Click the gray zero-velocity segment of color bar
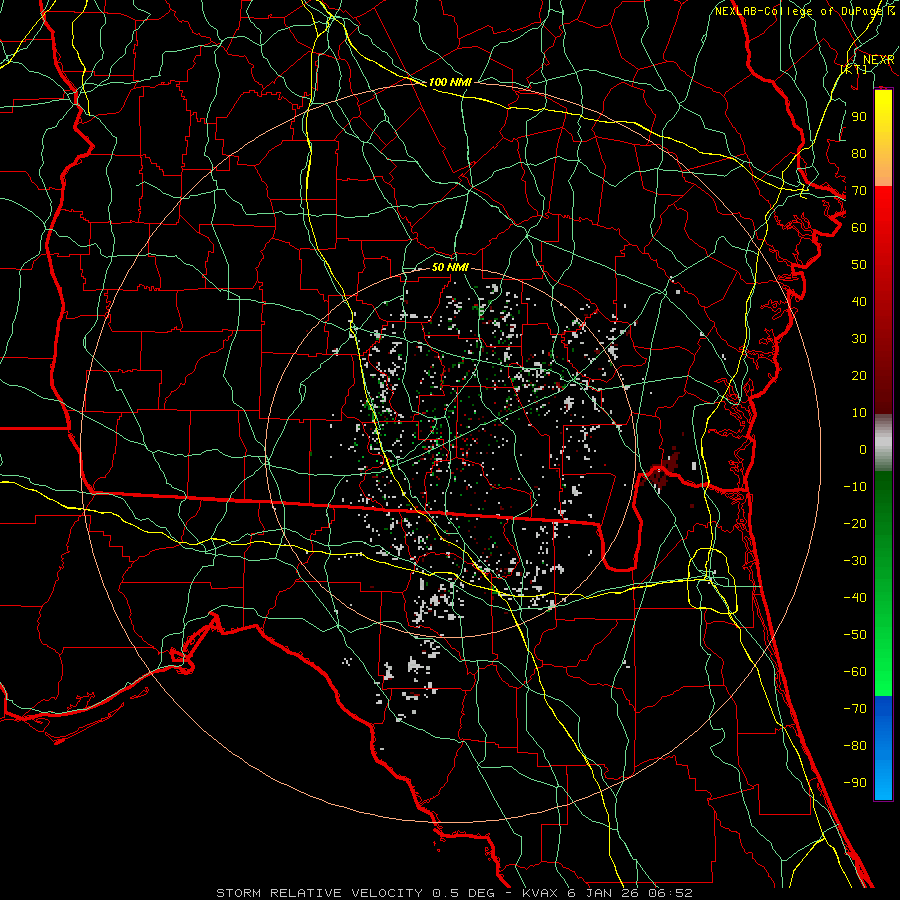The height and width of the screenshot is (900, 900). pos(883,443)
